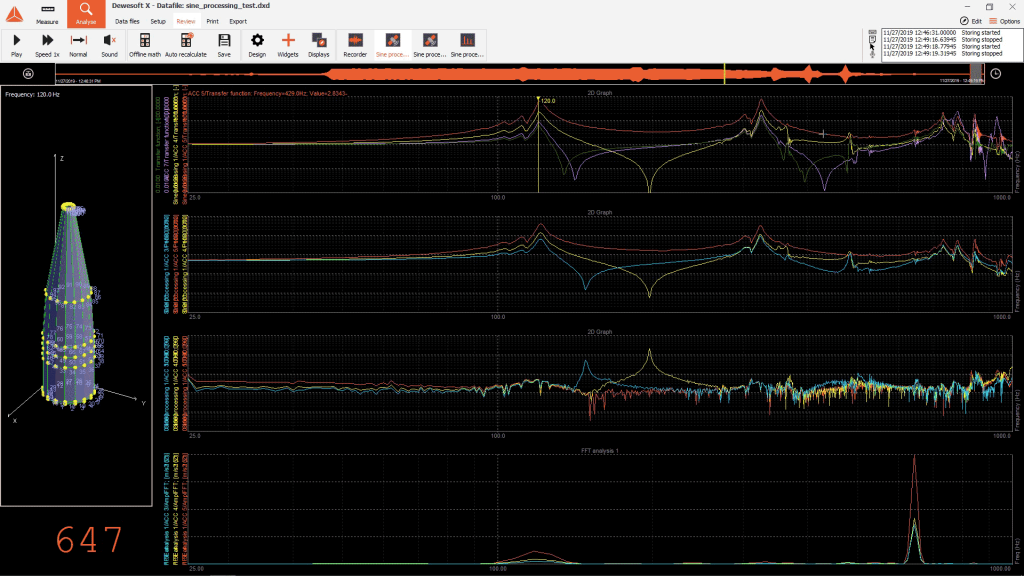Toggle Sound mute for replay
1024x576 pixels.
(x=108, y=44)
